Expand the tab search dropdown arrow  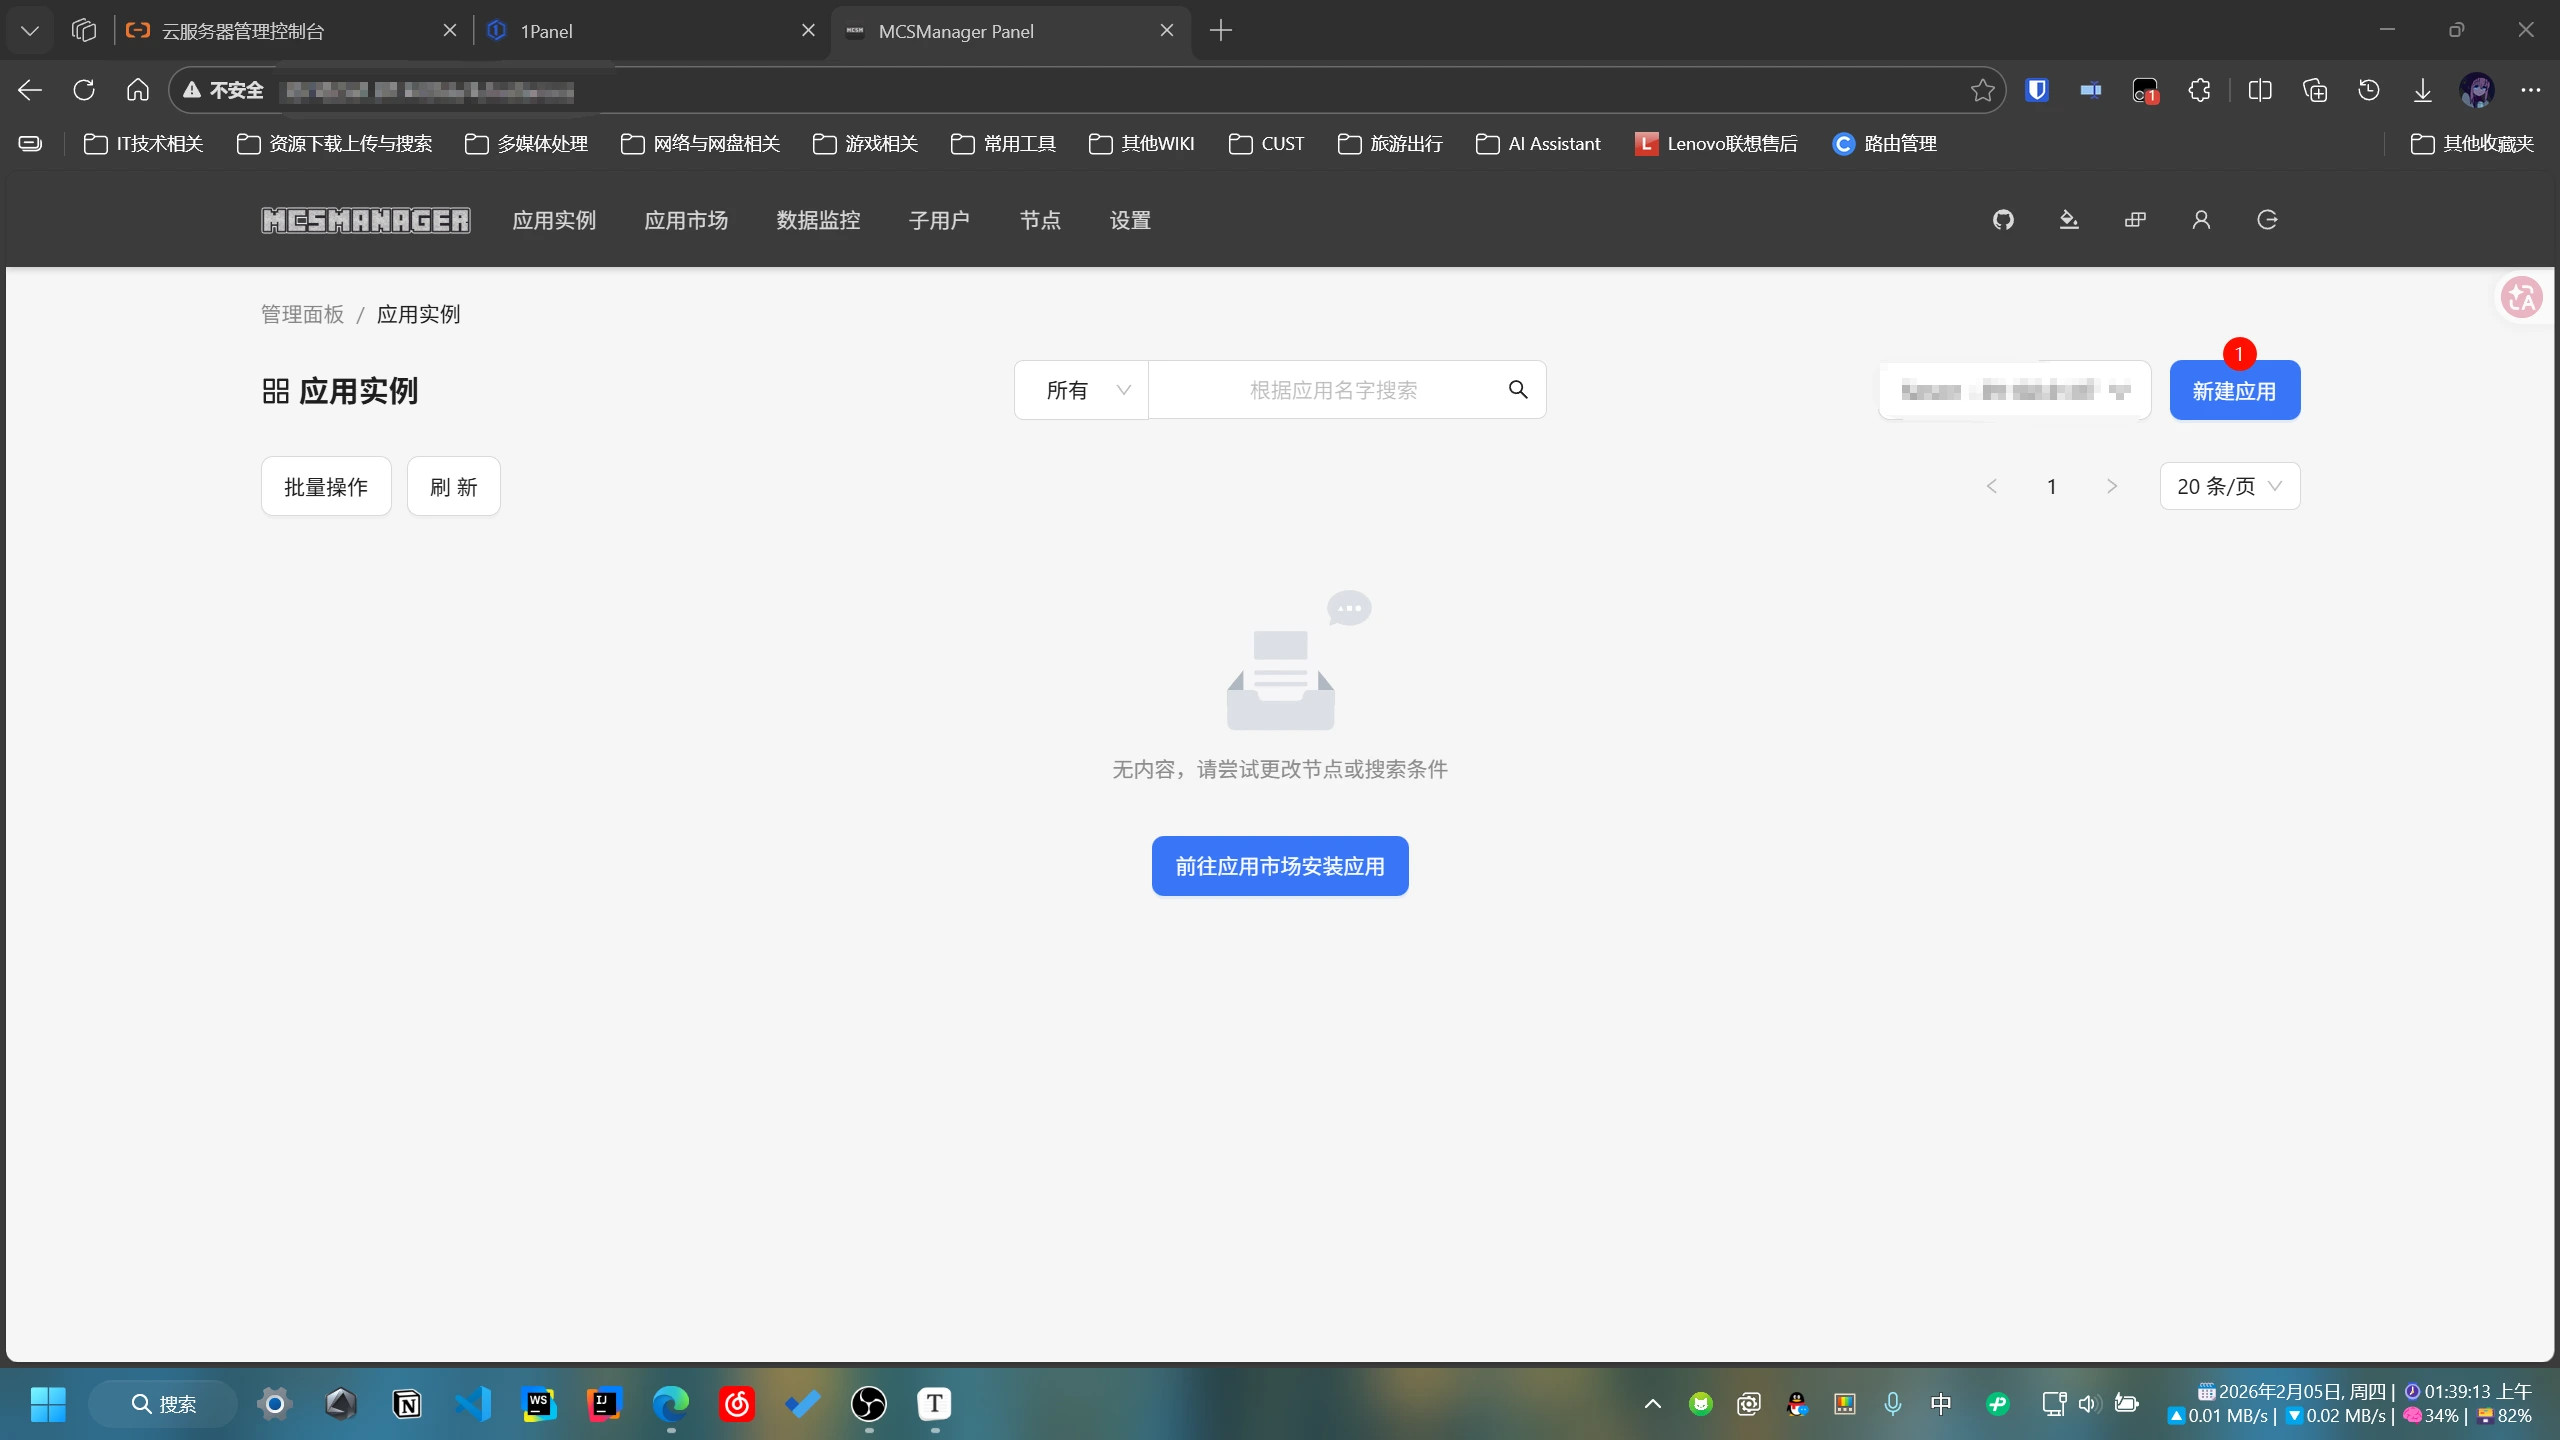click(30, 30)
